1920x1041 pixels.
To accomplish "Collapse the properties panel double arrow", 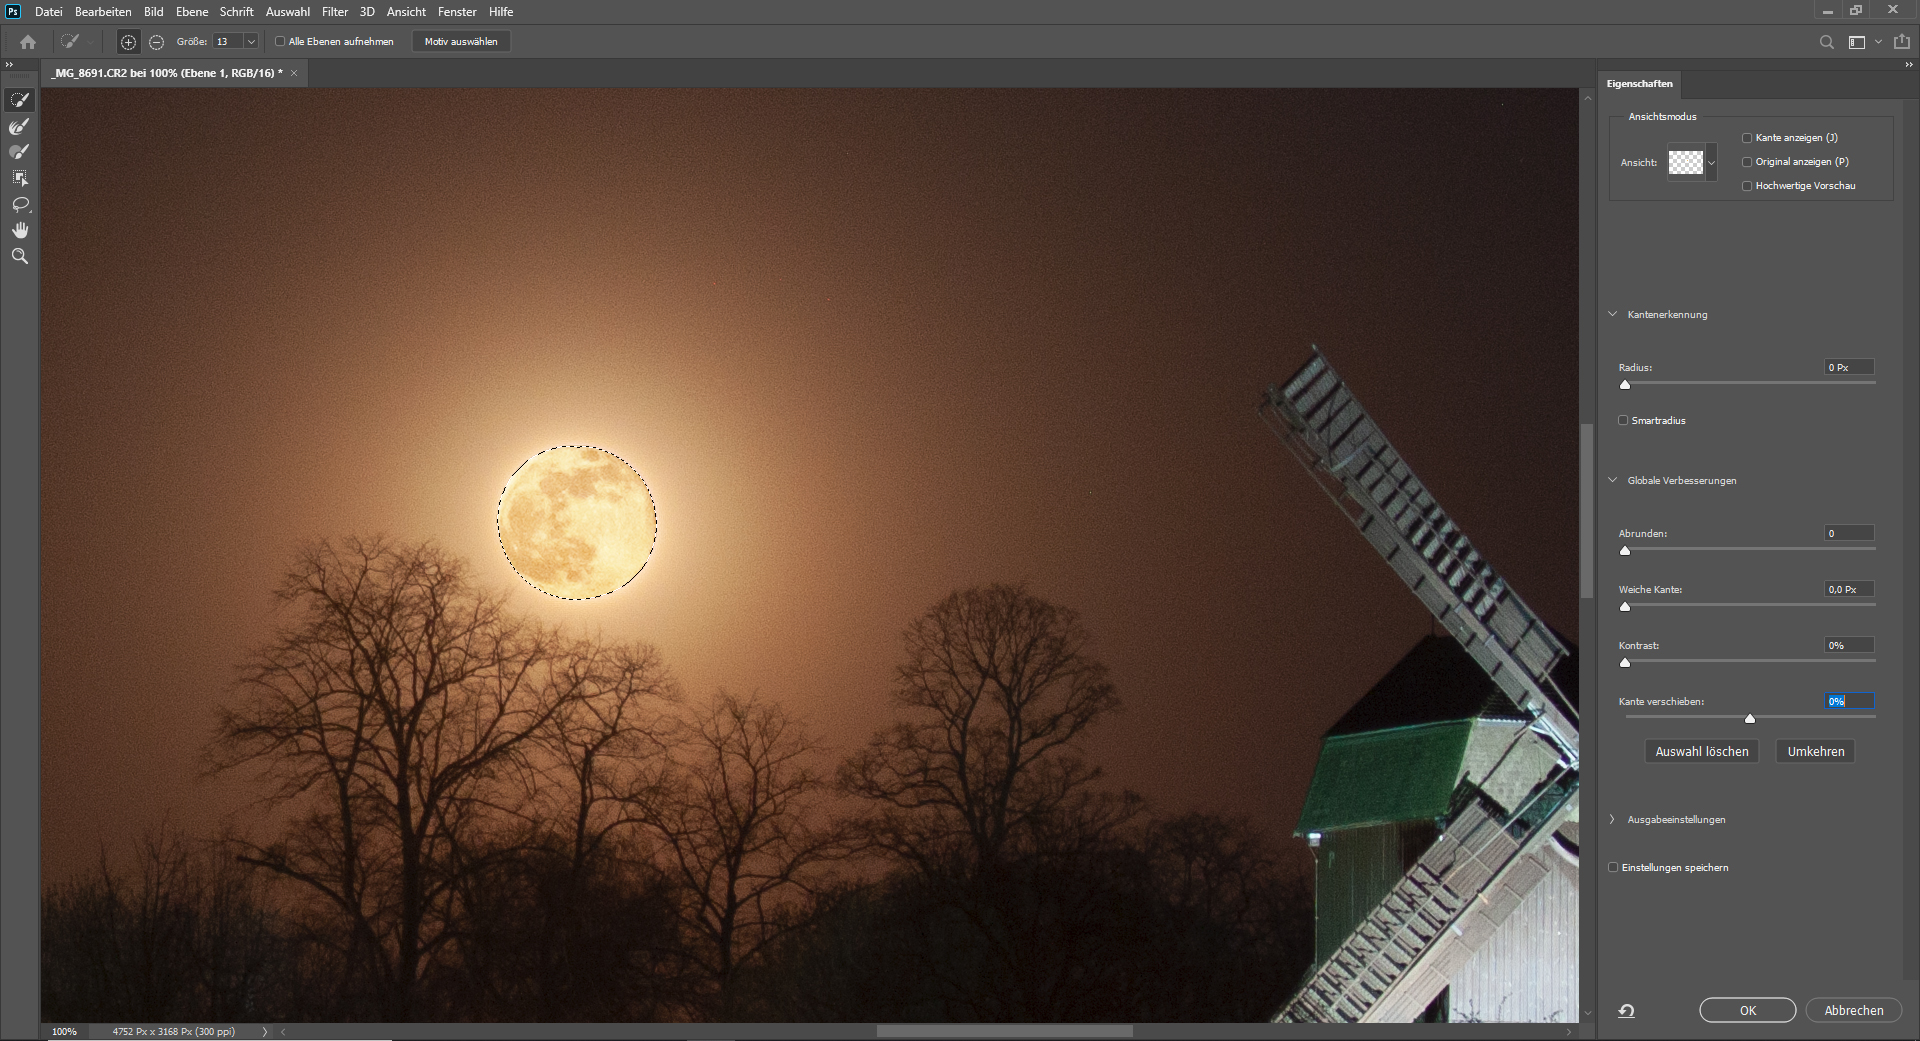I will click(x=1909, y=64).
